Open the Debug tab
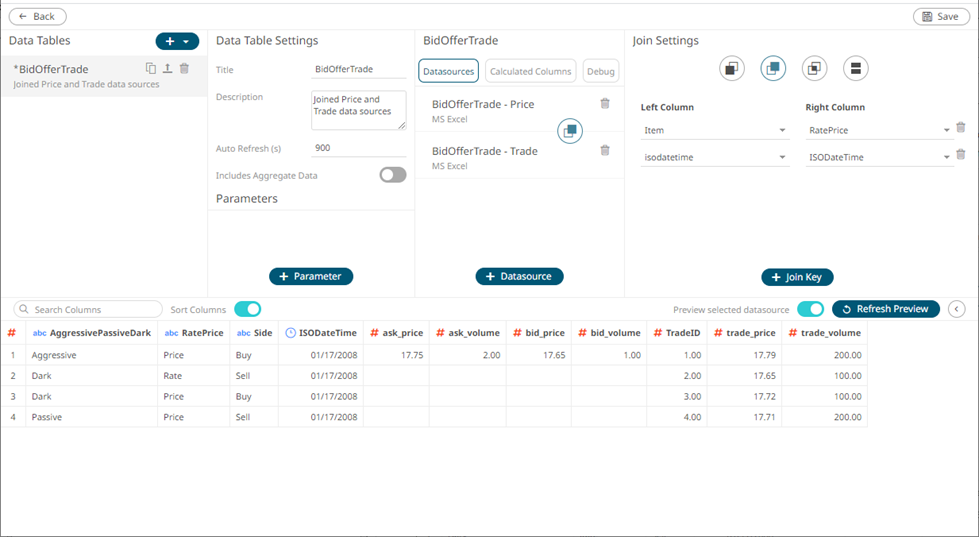This screenshot has width=979, height=537. [601, 71]
